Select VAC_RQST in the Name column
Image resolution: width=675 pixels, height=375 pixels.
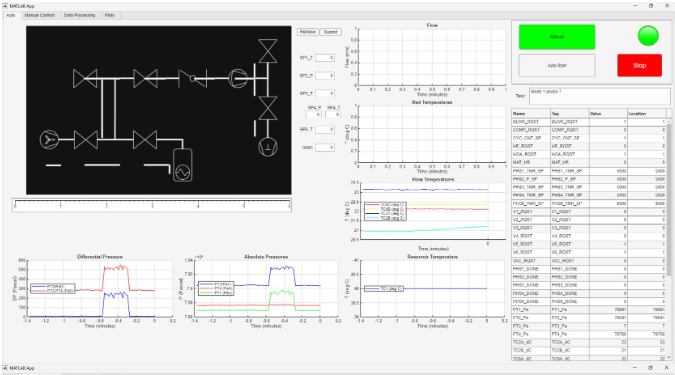531,261
